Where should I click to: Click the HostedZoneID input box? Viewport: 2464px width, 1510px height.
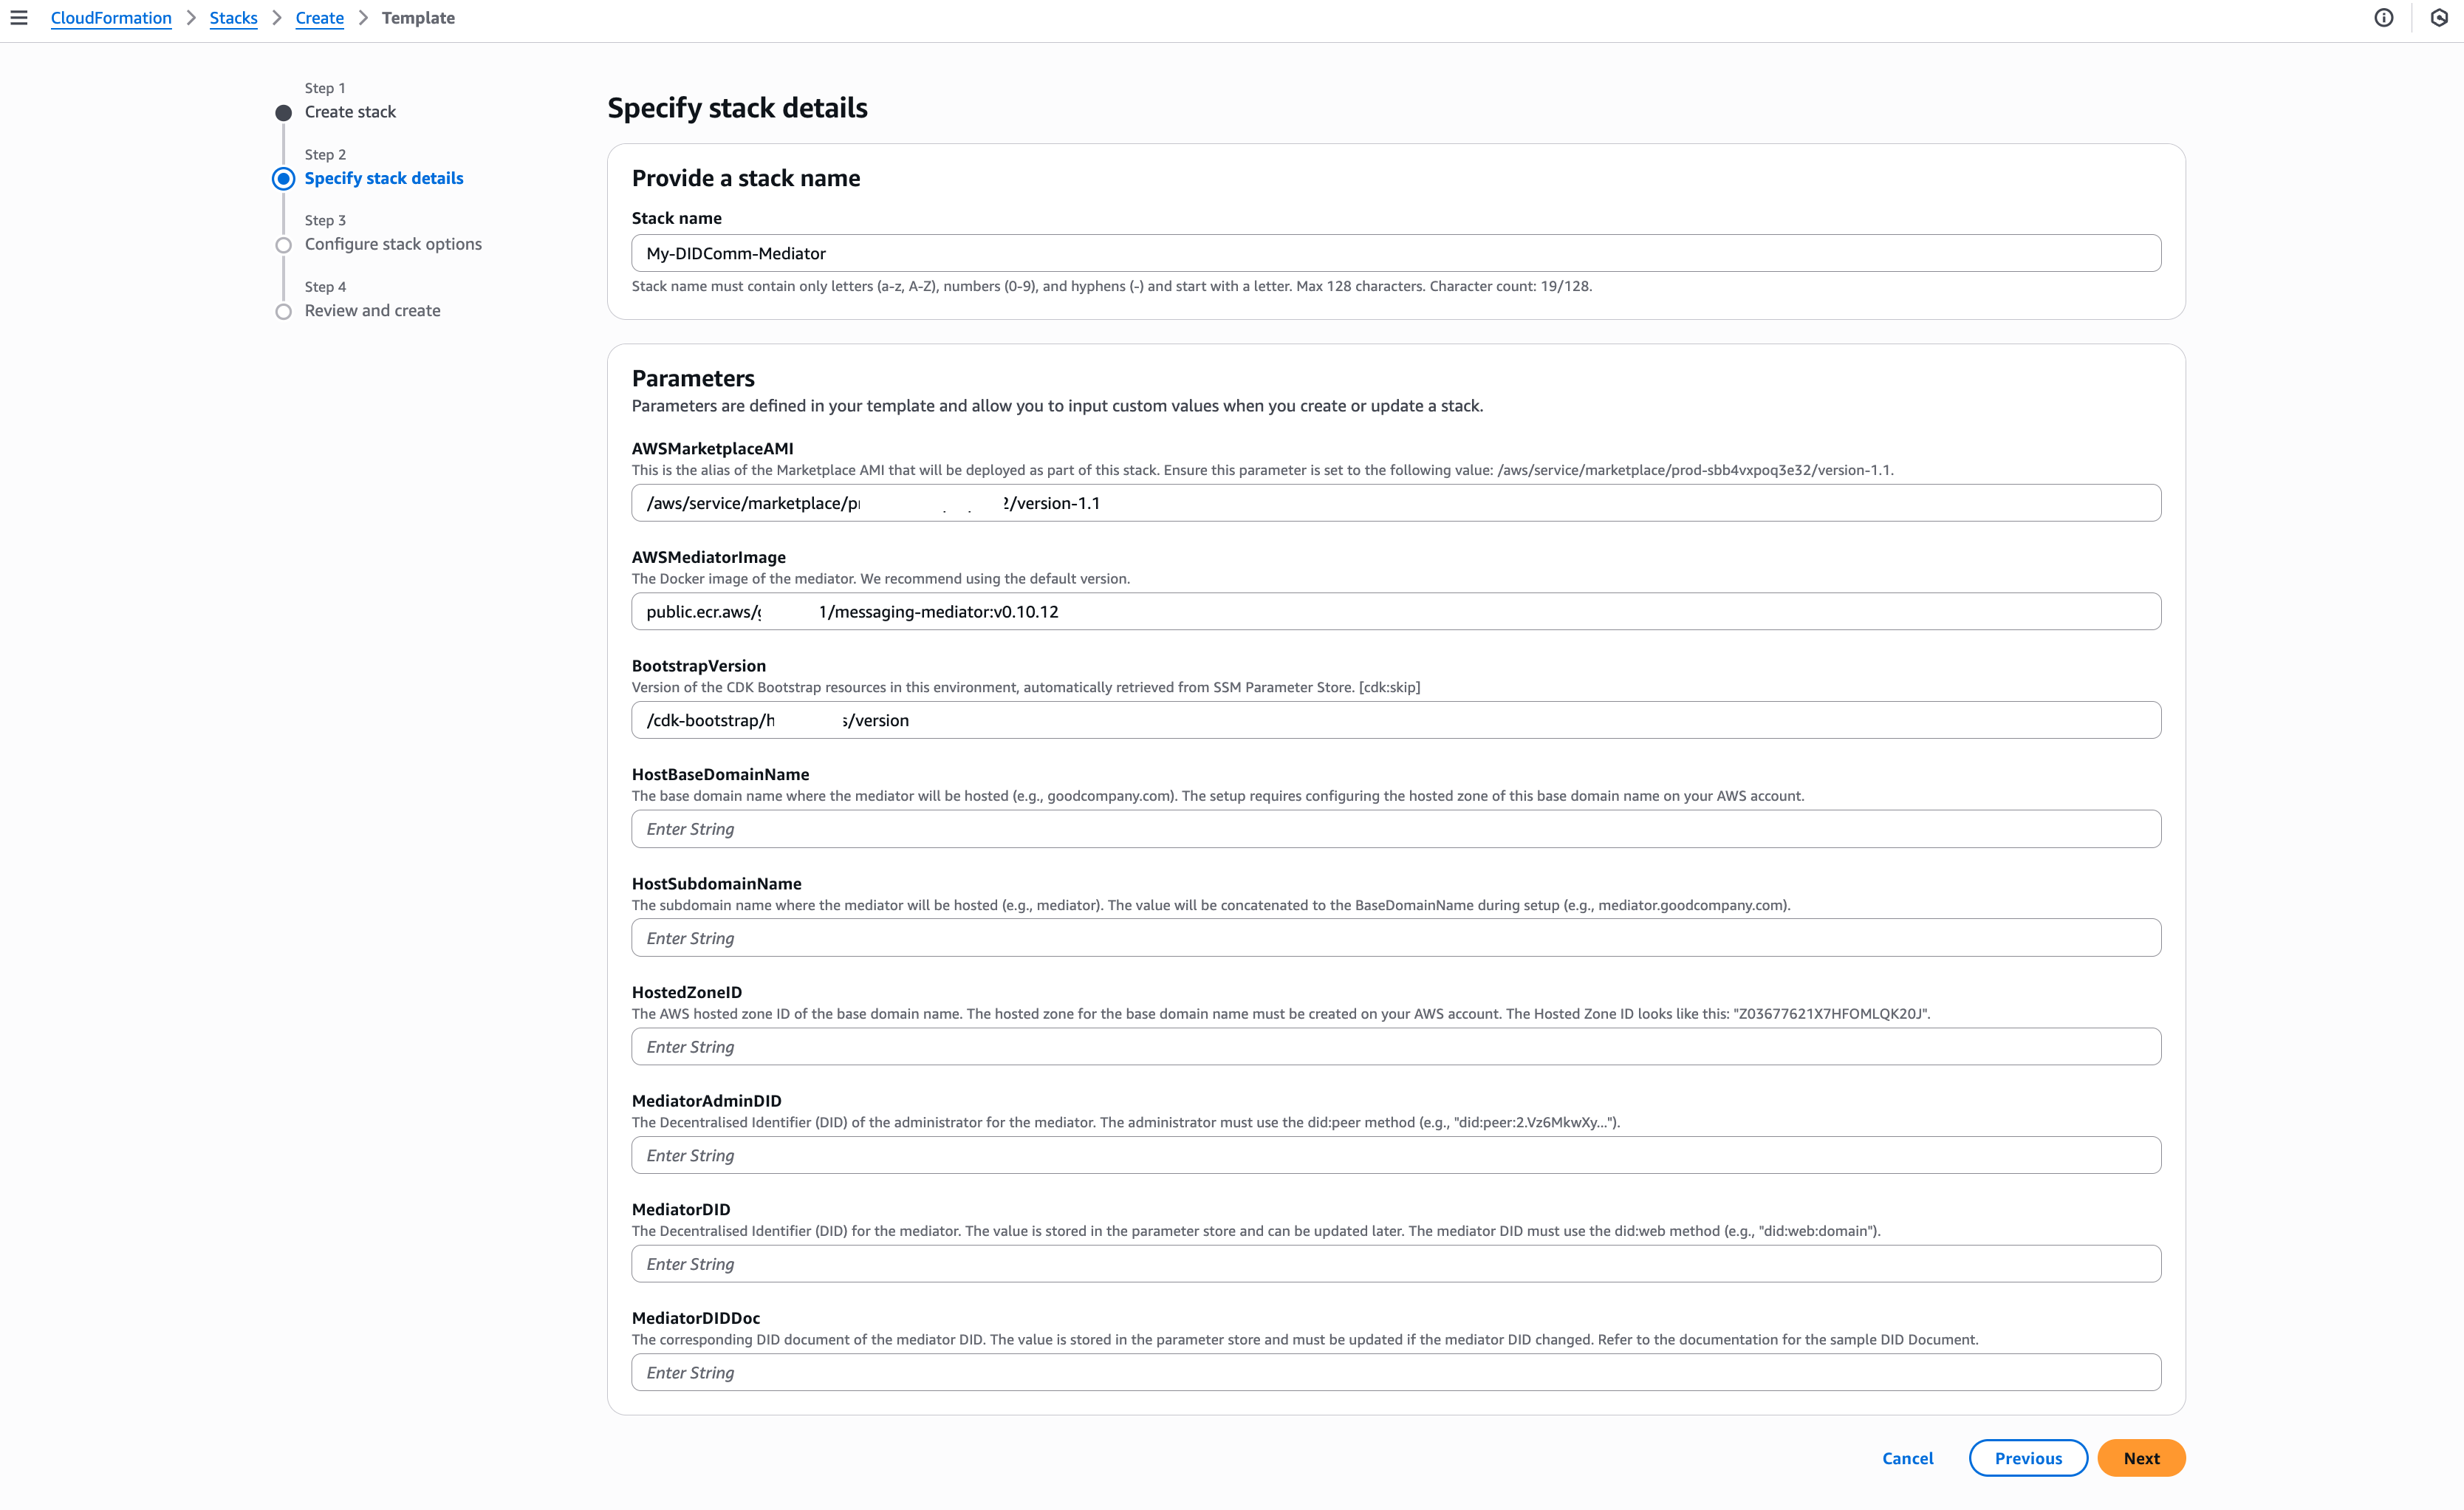click(1396, 1046)
